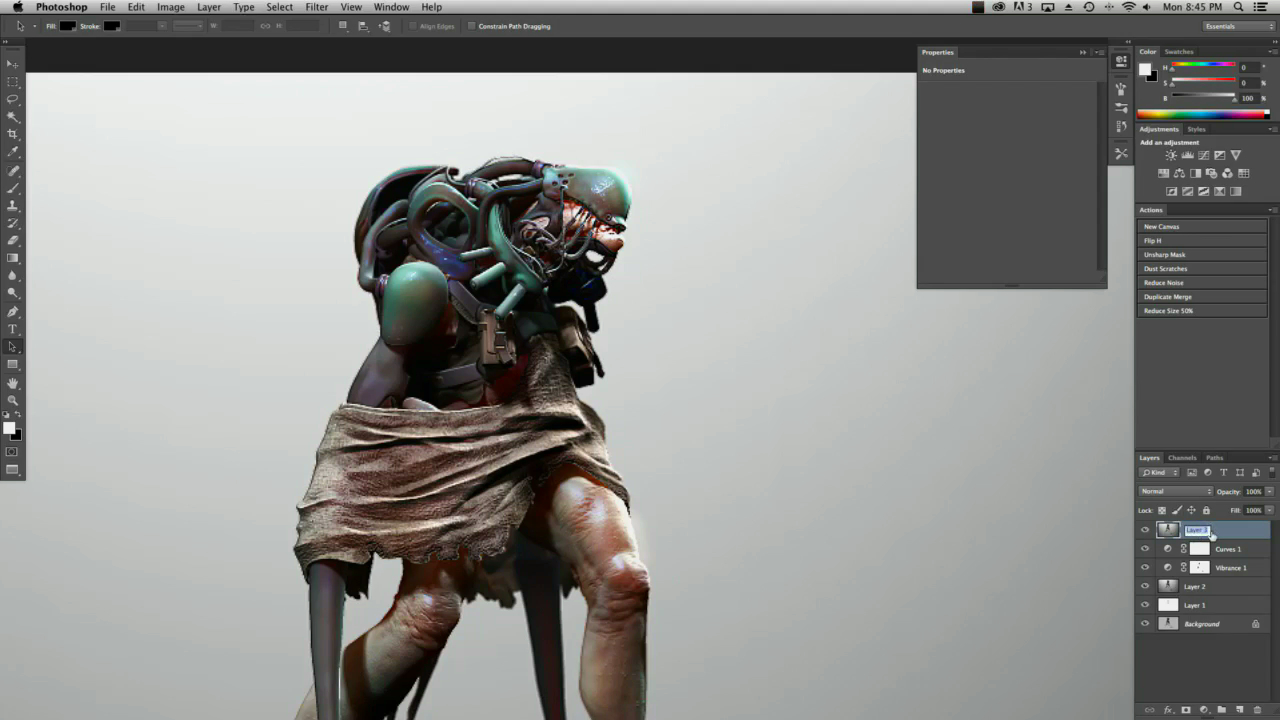Open the Adjustments panel flyout menu
Image resolution: width=1280 pixels, height=720 pixels.
(1272, 129)
